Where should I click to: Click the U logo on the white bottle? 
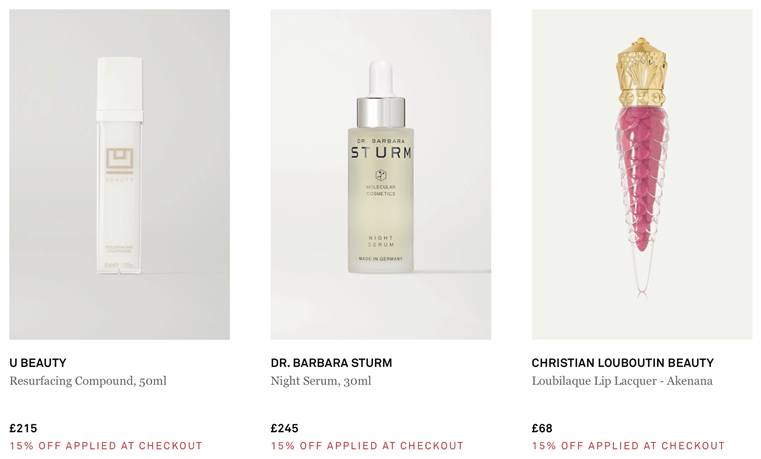pos(119,161)
